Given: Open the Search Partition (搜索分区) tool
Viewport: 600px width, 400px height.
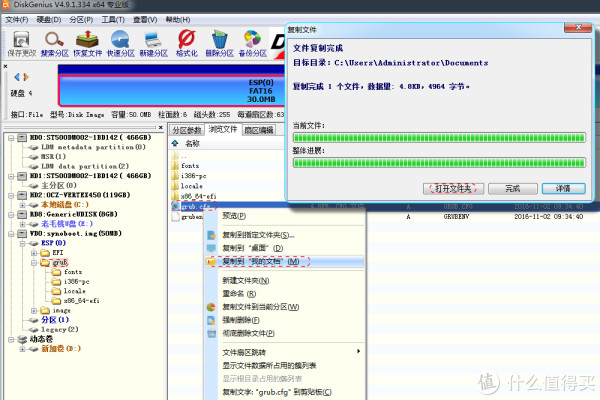Looking at the screenshot, I should pos(54,44).
